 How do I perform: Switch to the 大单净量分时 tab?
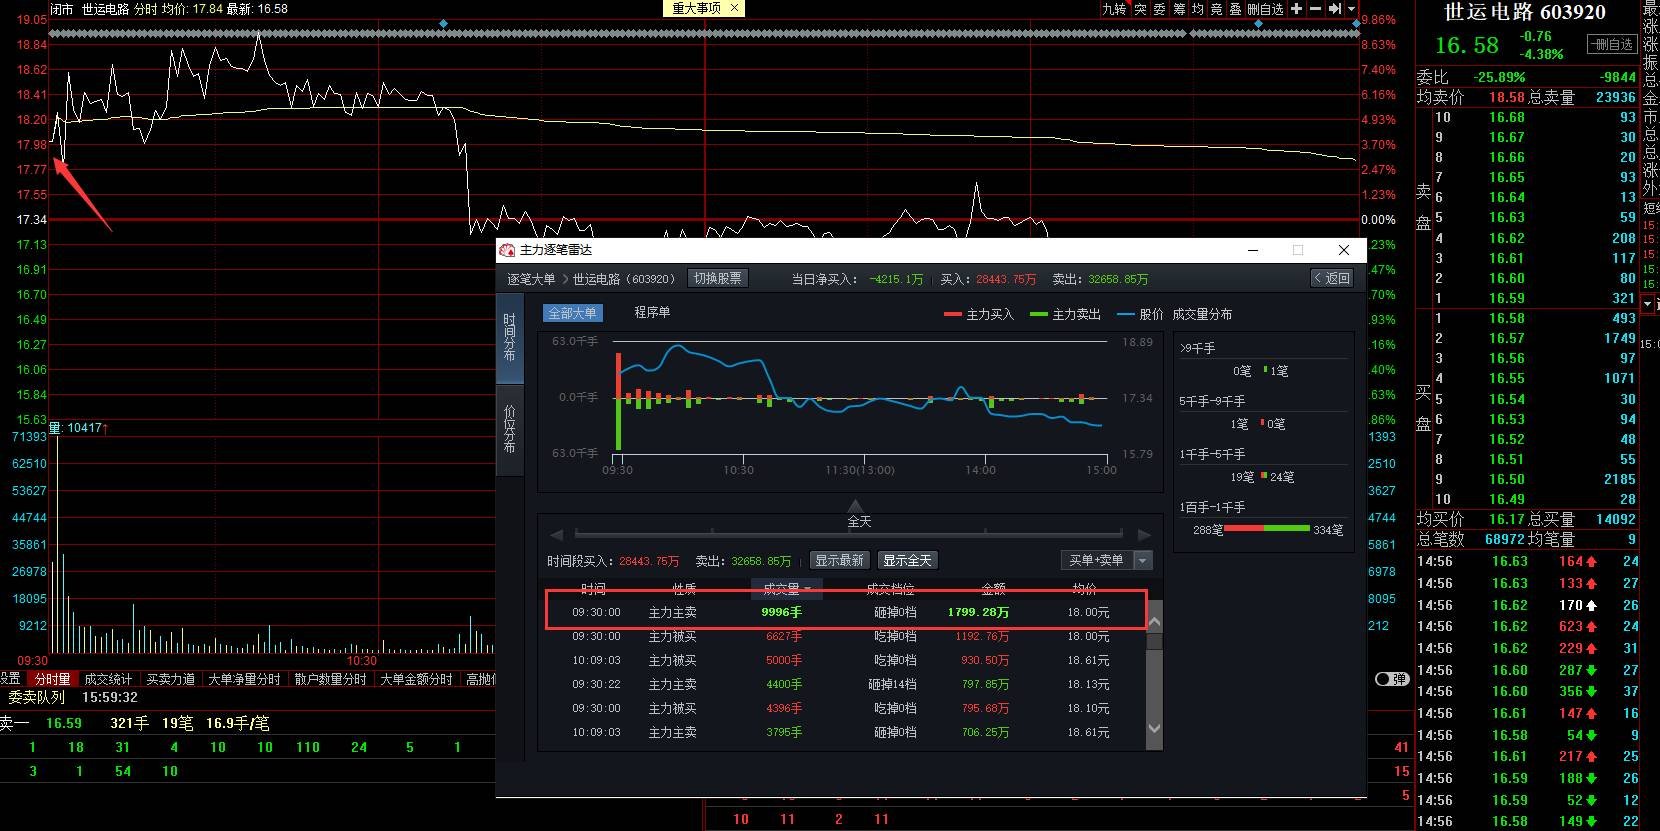tap(244, 679)
